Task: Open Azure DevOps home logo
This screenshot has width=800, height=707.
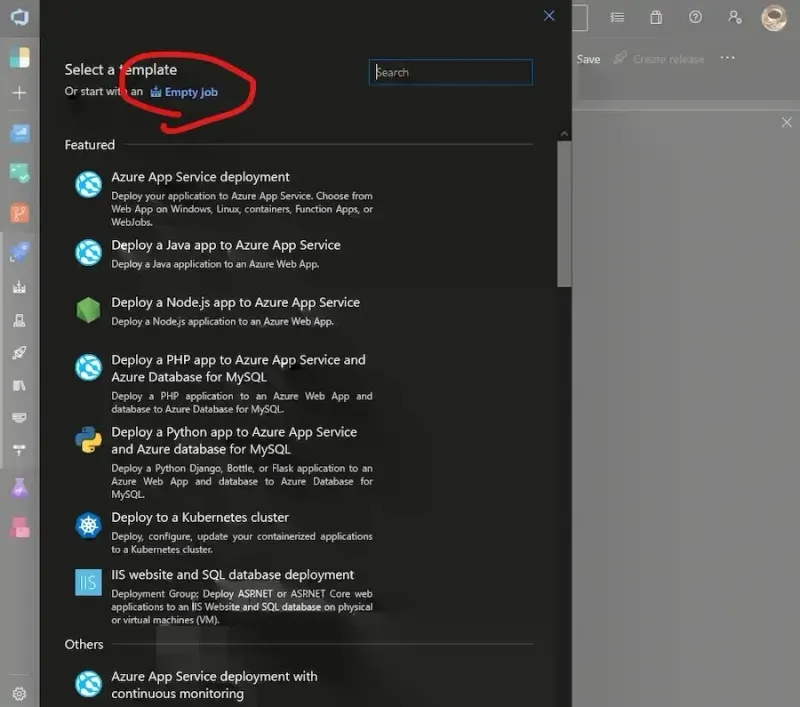Action: point(19,17)
